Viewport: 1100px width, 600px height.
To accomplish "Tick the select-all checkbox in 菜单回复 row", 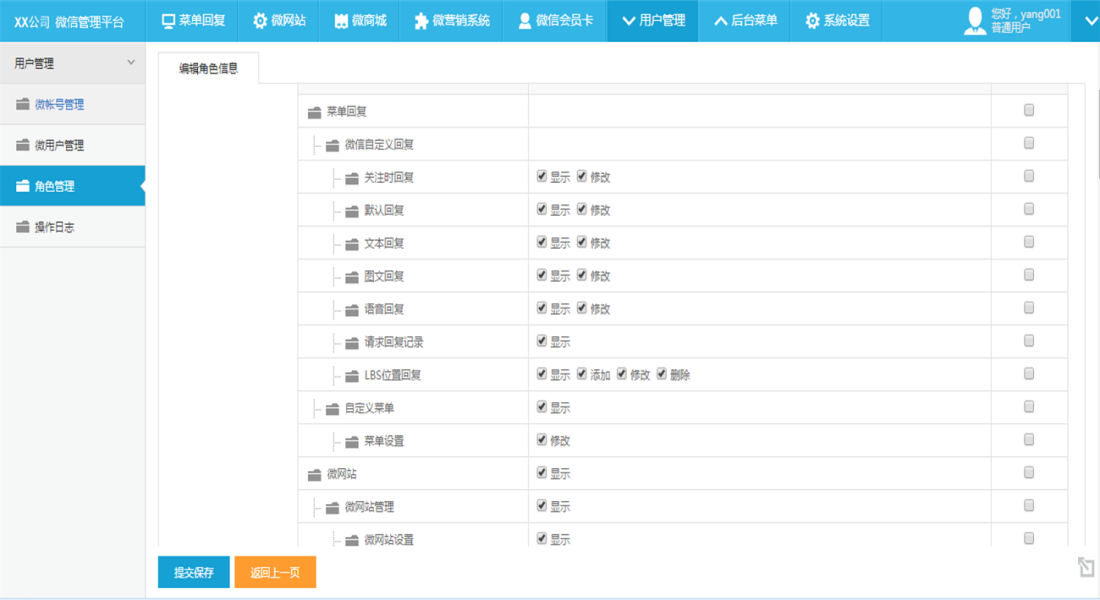I will pos(1029,110).
